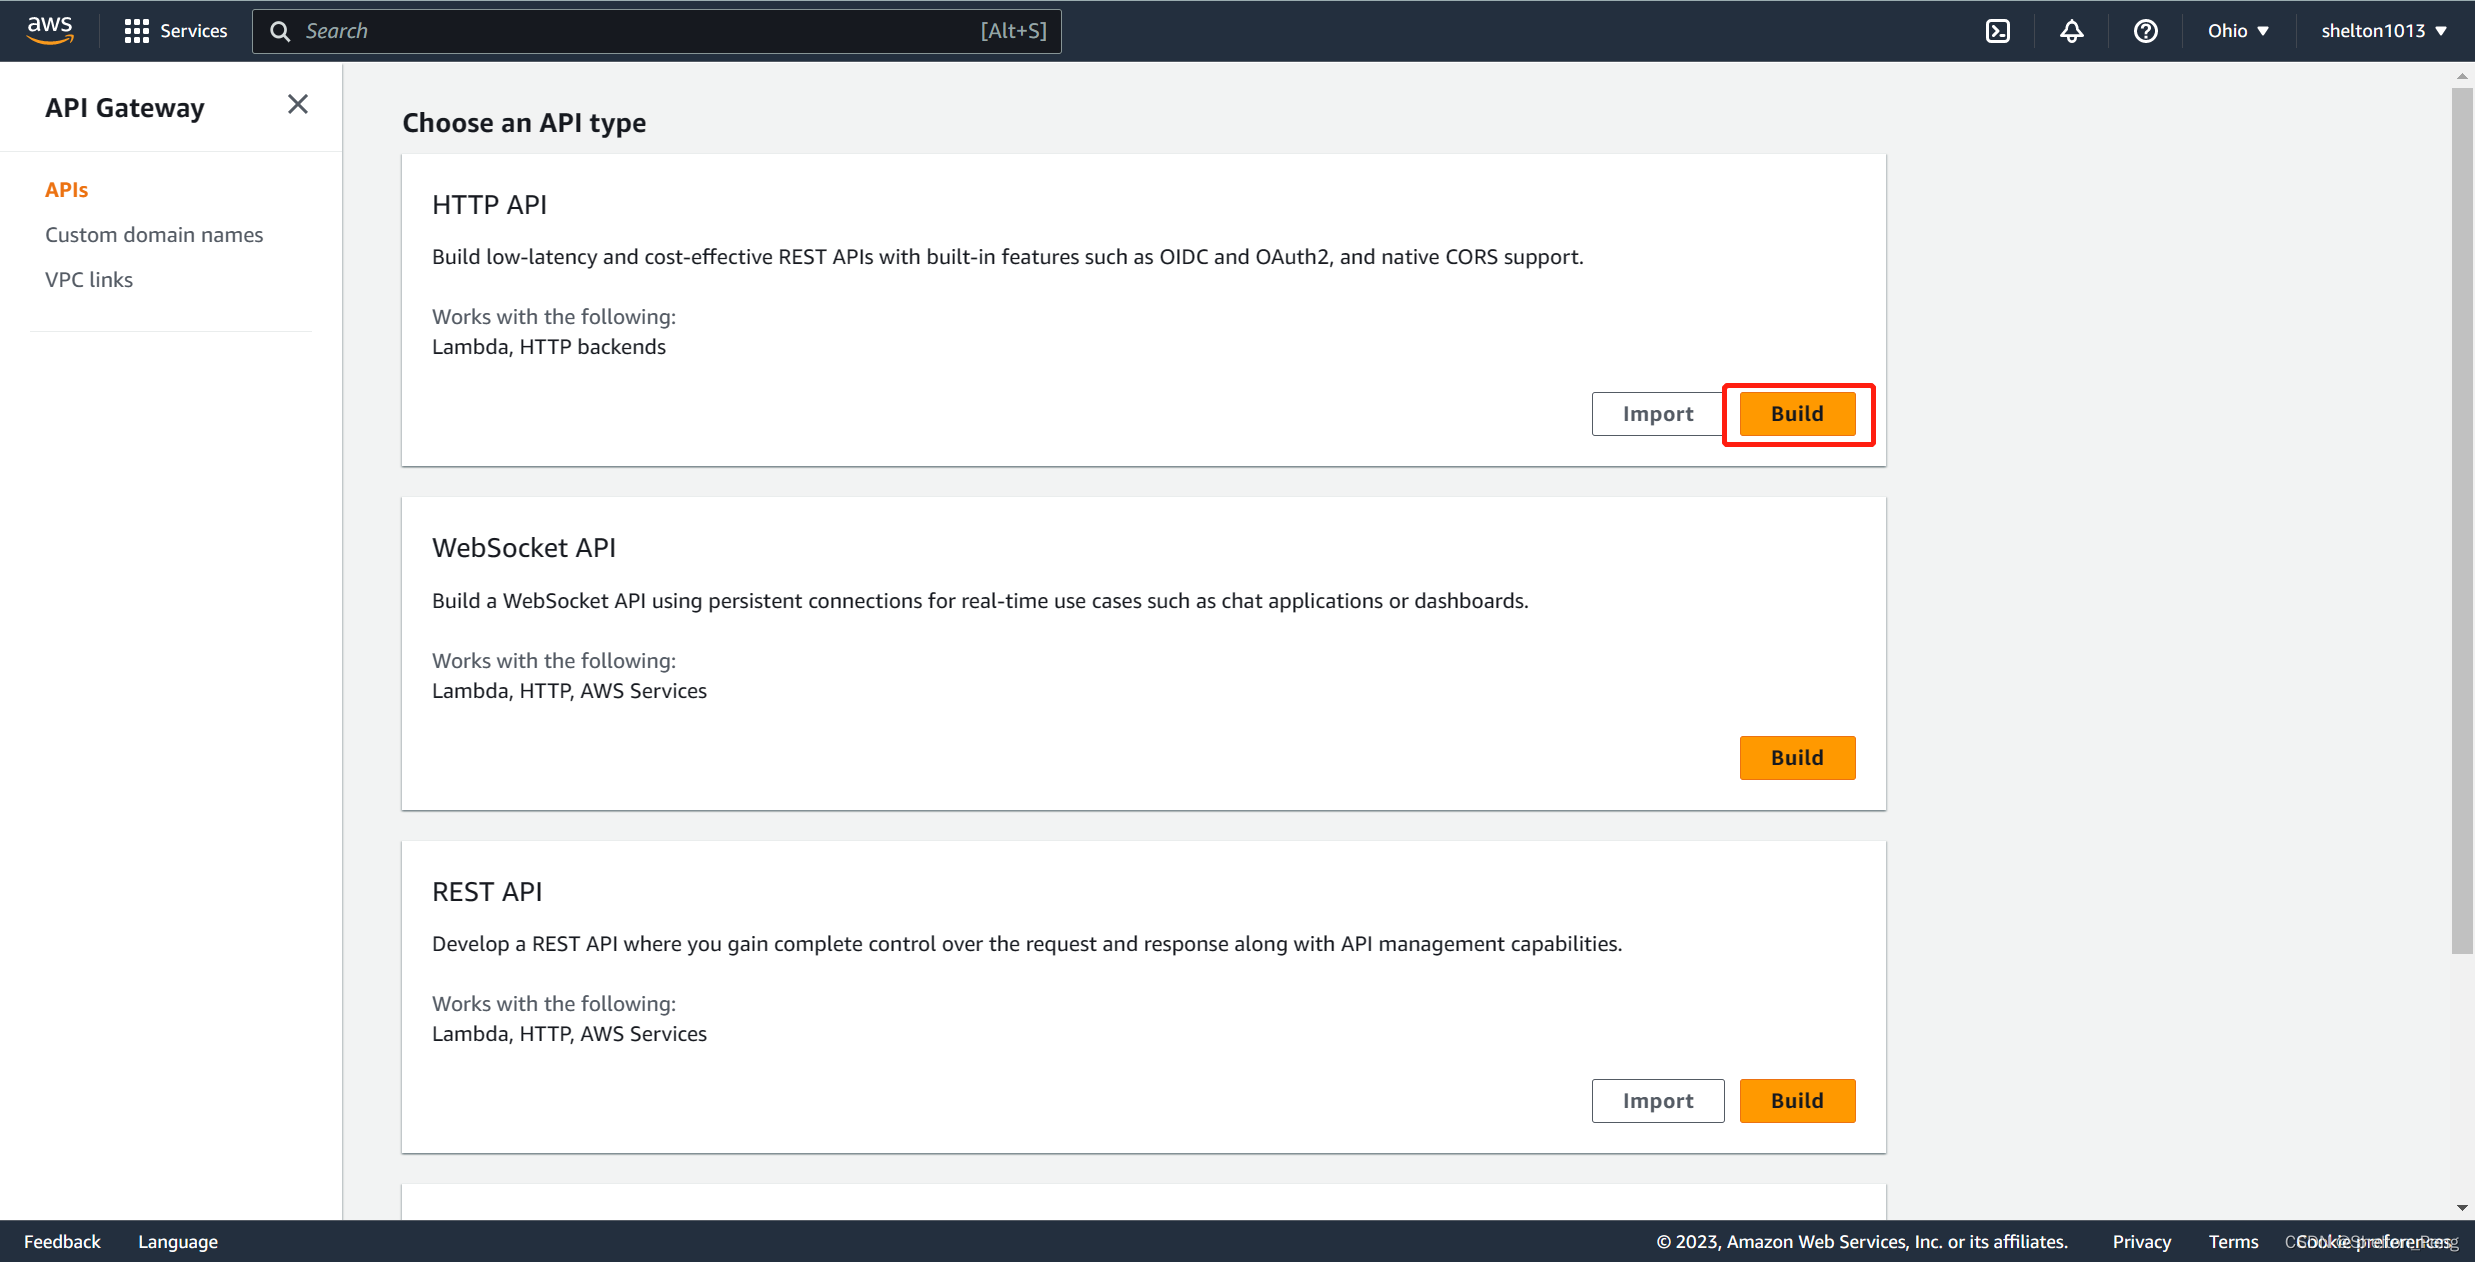
Task: Open help using the question mark icon
Action: pos(2145,31)
